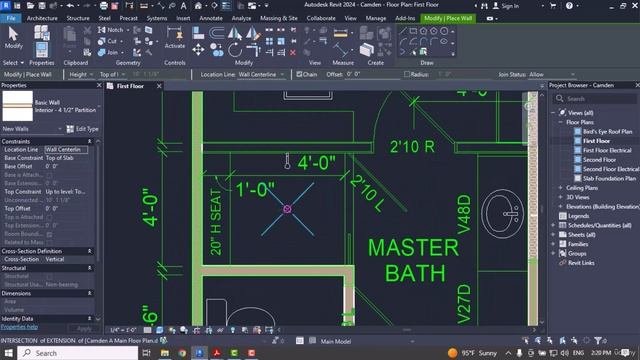The width and height of the screenshot is (640, 360).
Task: Open the File menu
Action: point(11,18)
